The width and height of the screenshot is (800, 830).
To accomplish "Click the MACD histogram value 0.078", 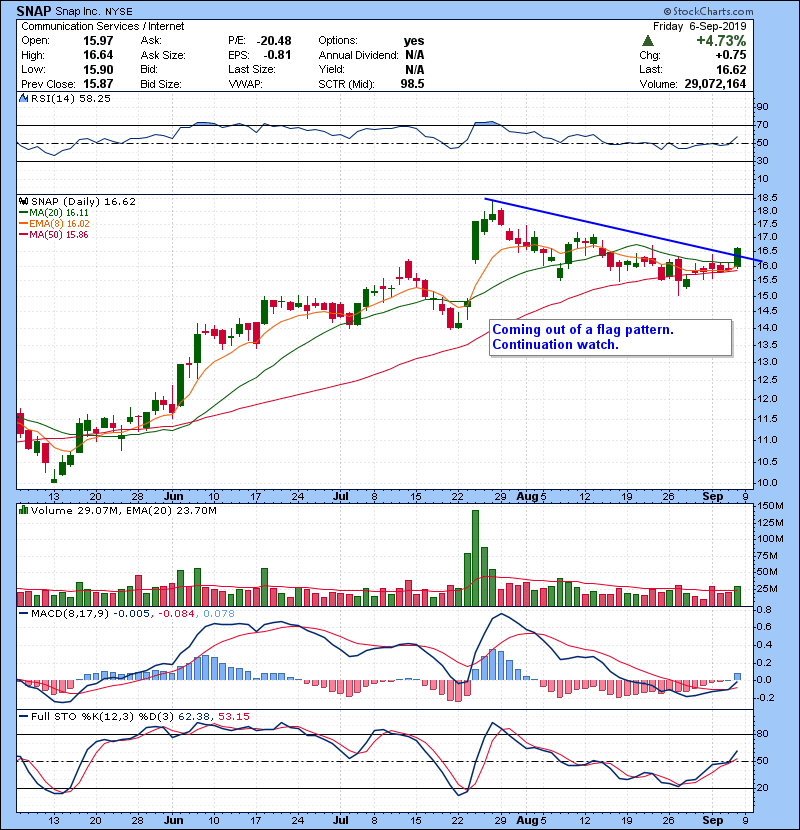I will point(219,614).
